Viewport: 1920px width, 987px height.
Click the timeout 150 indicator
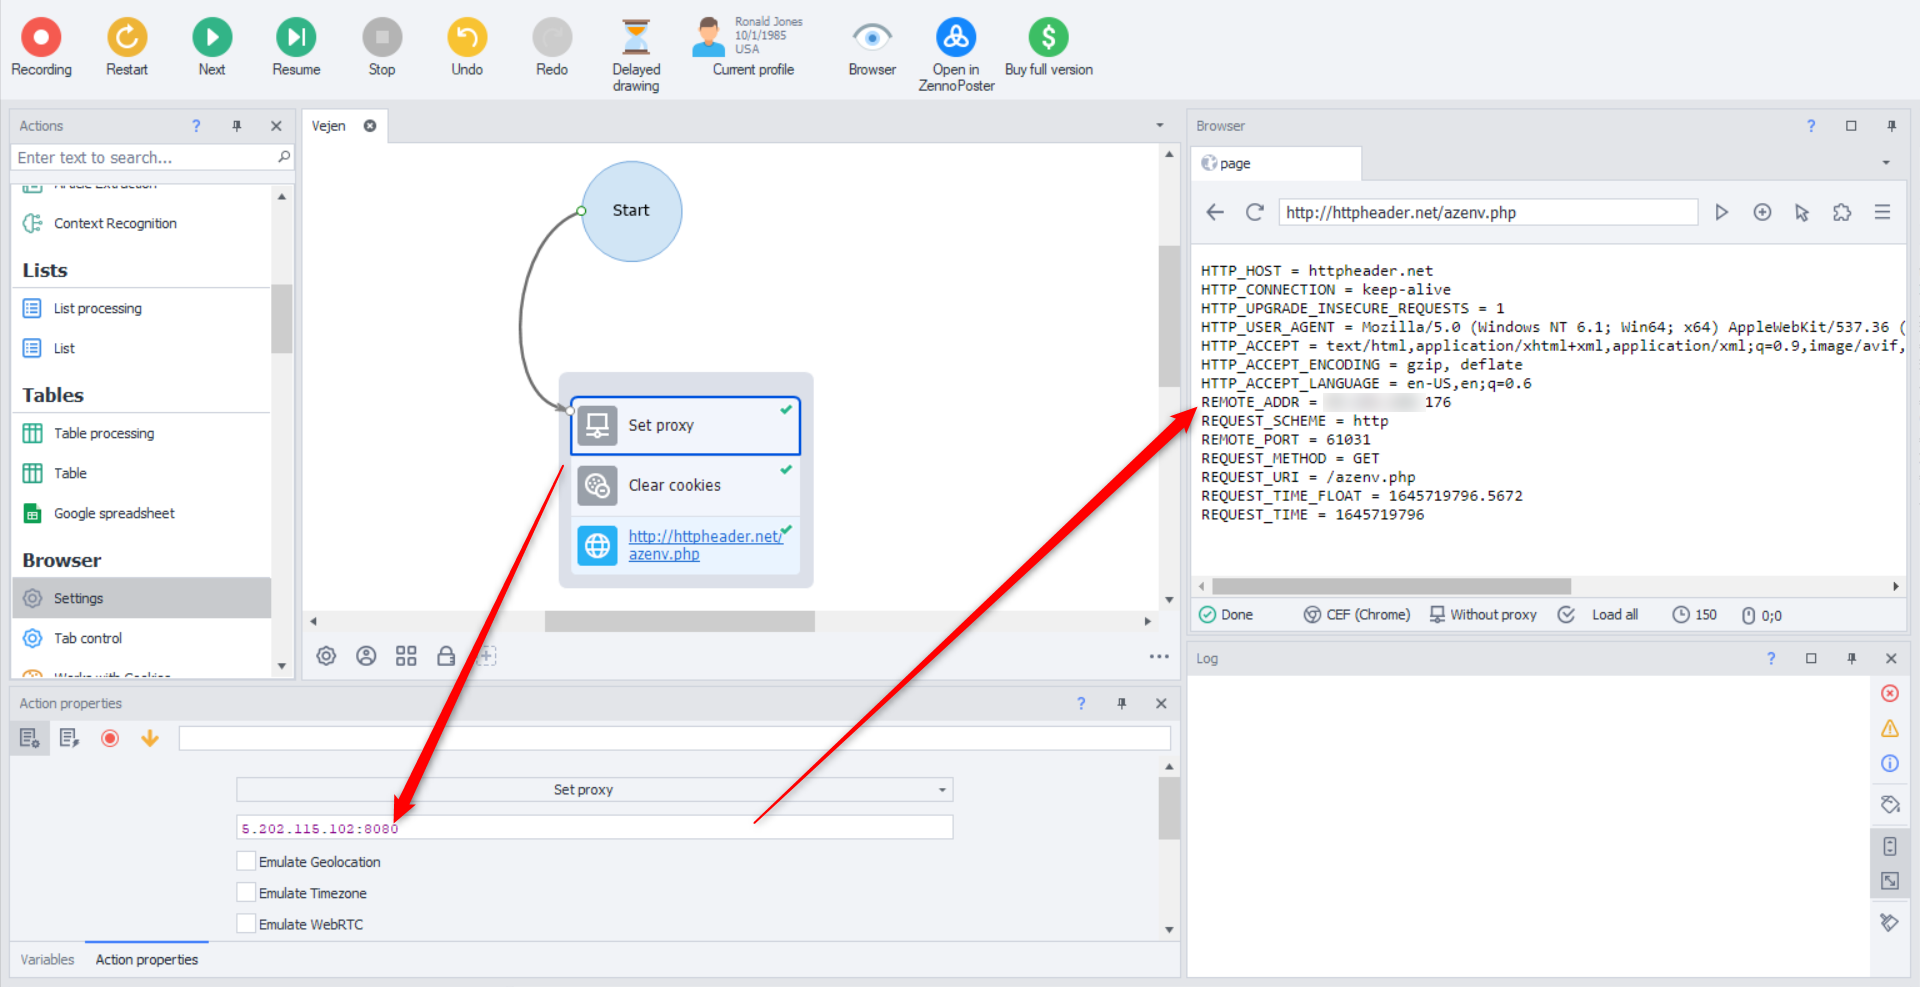[1695, 615]
